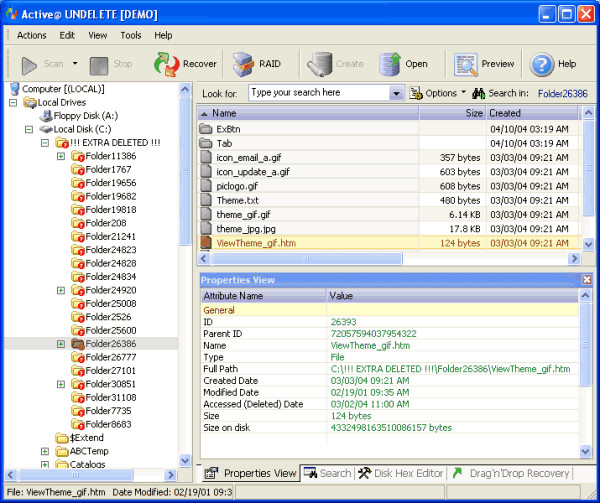This screenshot has height=503, width=600.
Task: Click the Stop toolbar icon
Action: 99,66
